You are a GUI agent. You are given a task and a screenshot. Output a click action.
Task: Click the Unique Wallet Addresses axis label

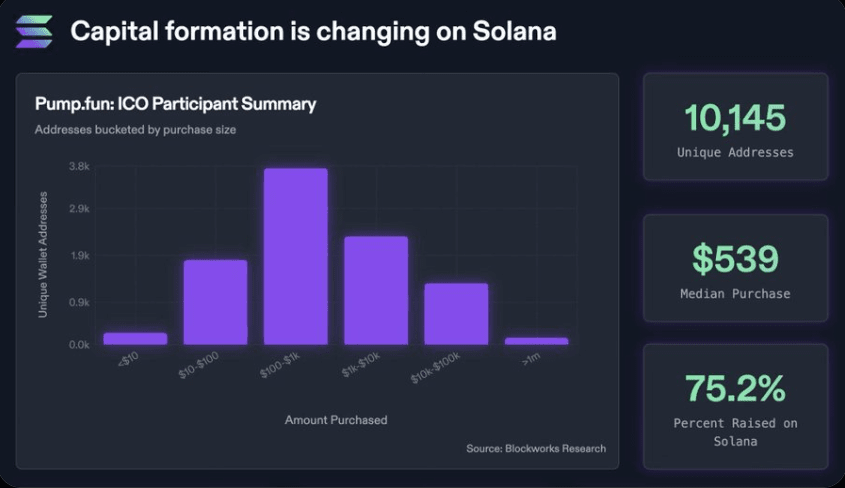click(43, 255)
